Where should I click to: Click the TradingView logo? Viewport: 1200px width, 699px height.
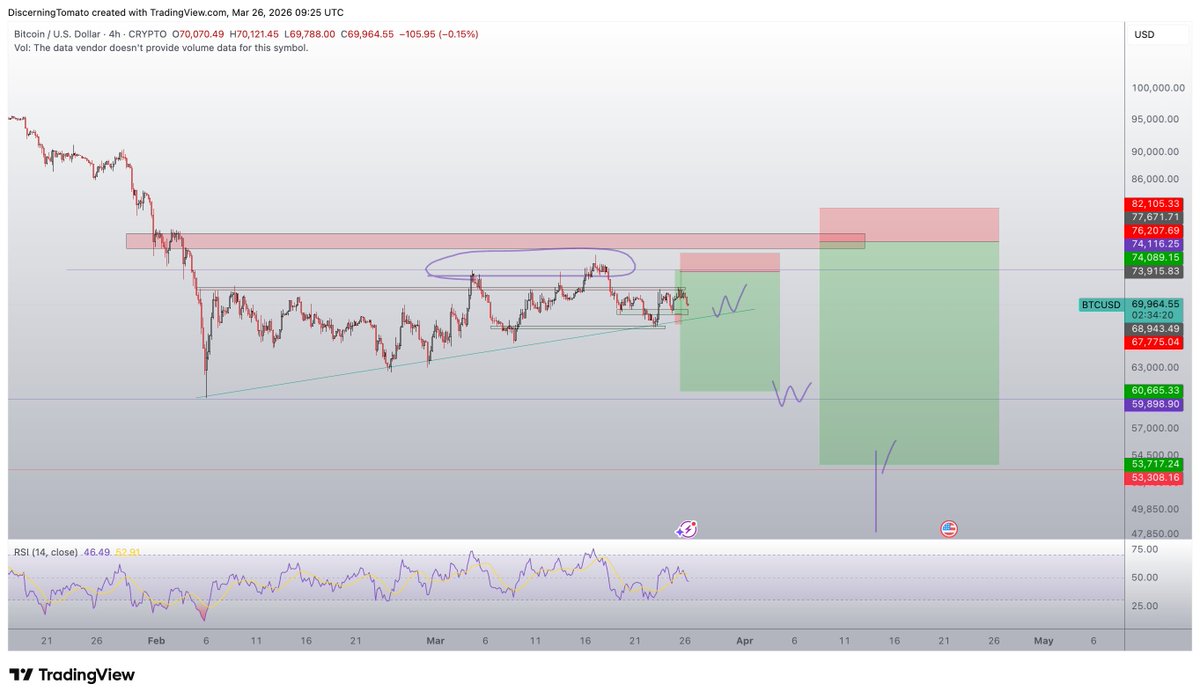pos(72,675)
